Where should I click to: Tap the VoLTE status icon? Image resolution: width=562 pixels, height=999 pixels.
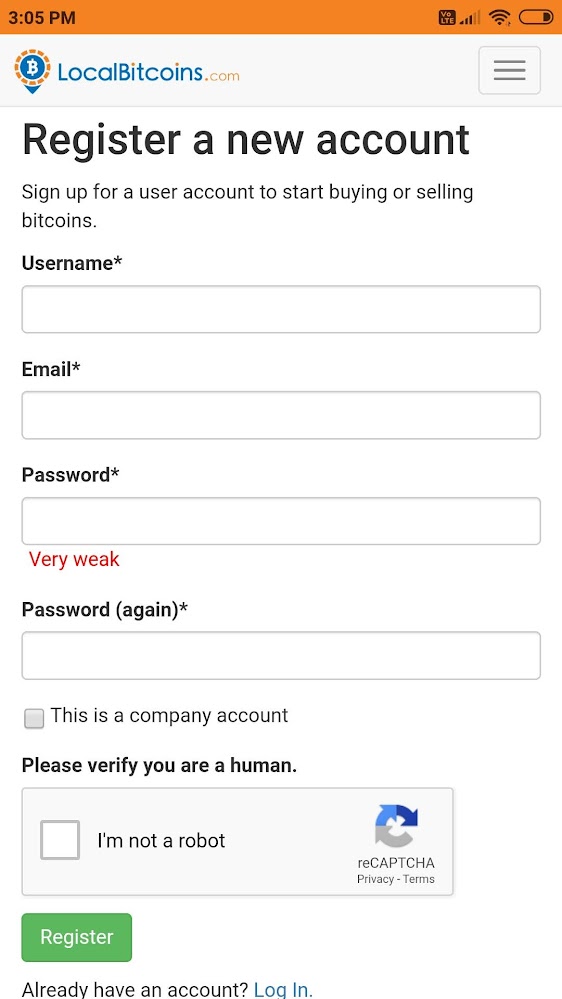pos(447,18)
